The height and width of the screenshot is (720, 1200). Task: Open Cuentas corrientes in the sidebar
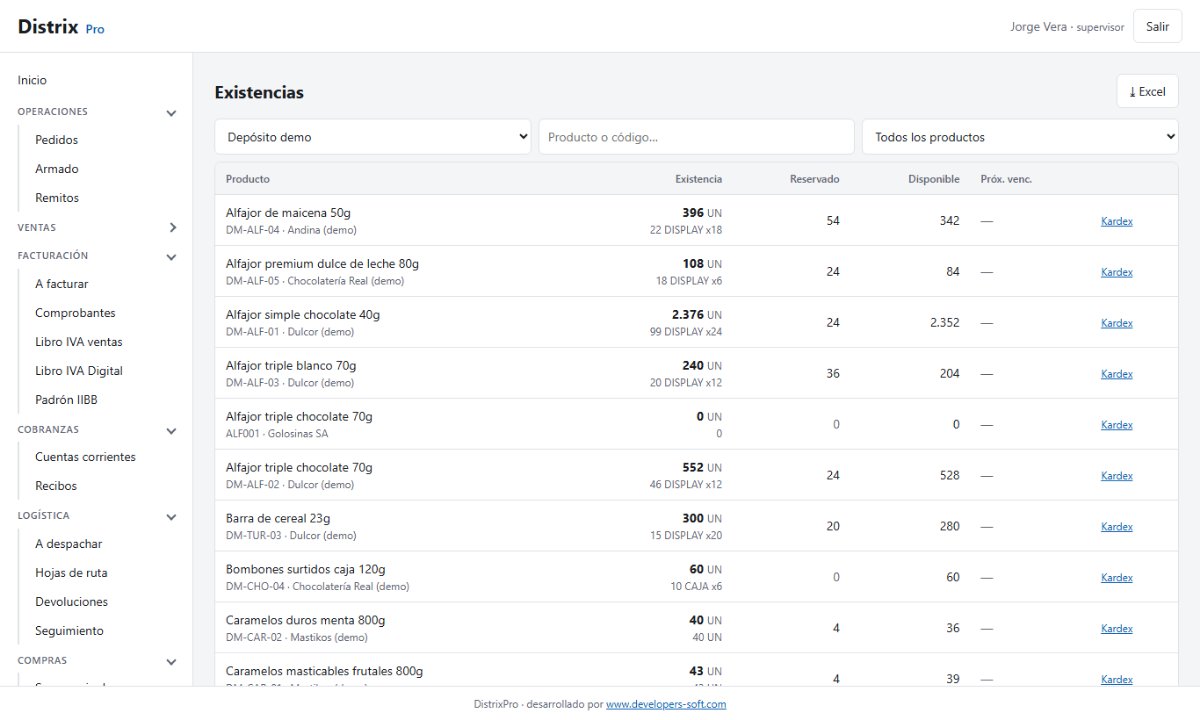85,457
